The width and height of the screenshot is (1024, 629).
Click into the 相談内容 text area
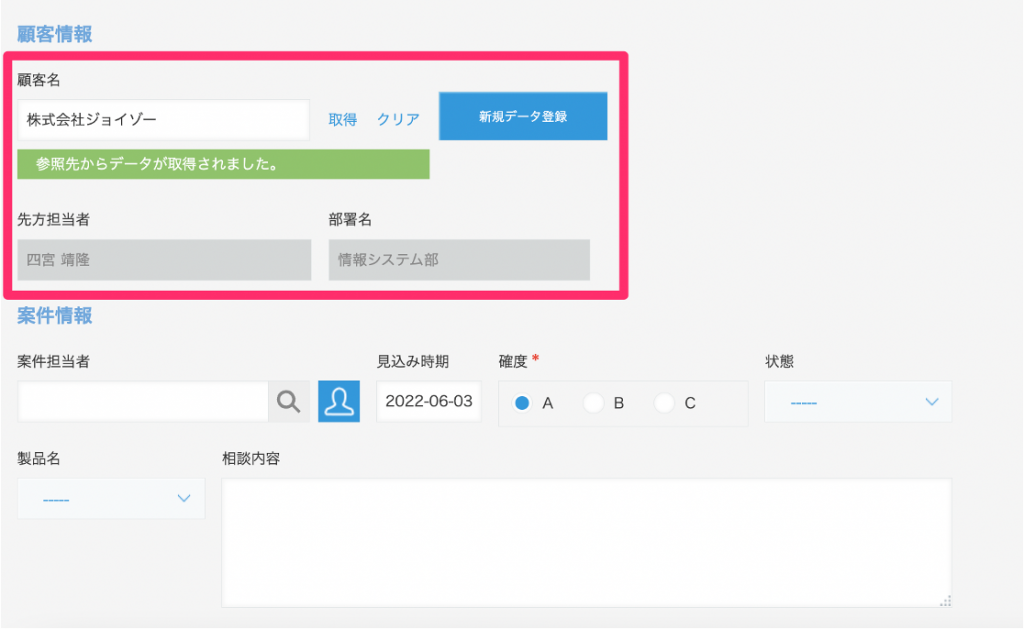coord(586,543)
